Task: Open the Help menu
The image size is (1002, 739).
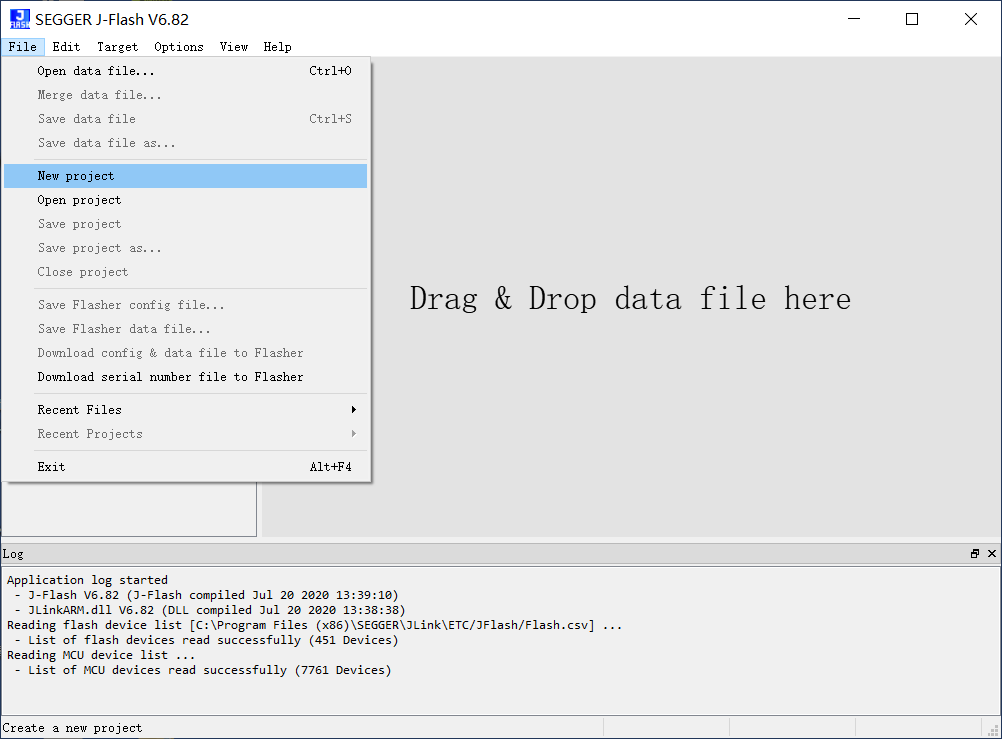Action: point(277,47)
